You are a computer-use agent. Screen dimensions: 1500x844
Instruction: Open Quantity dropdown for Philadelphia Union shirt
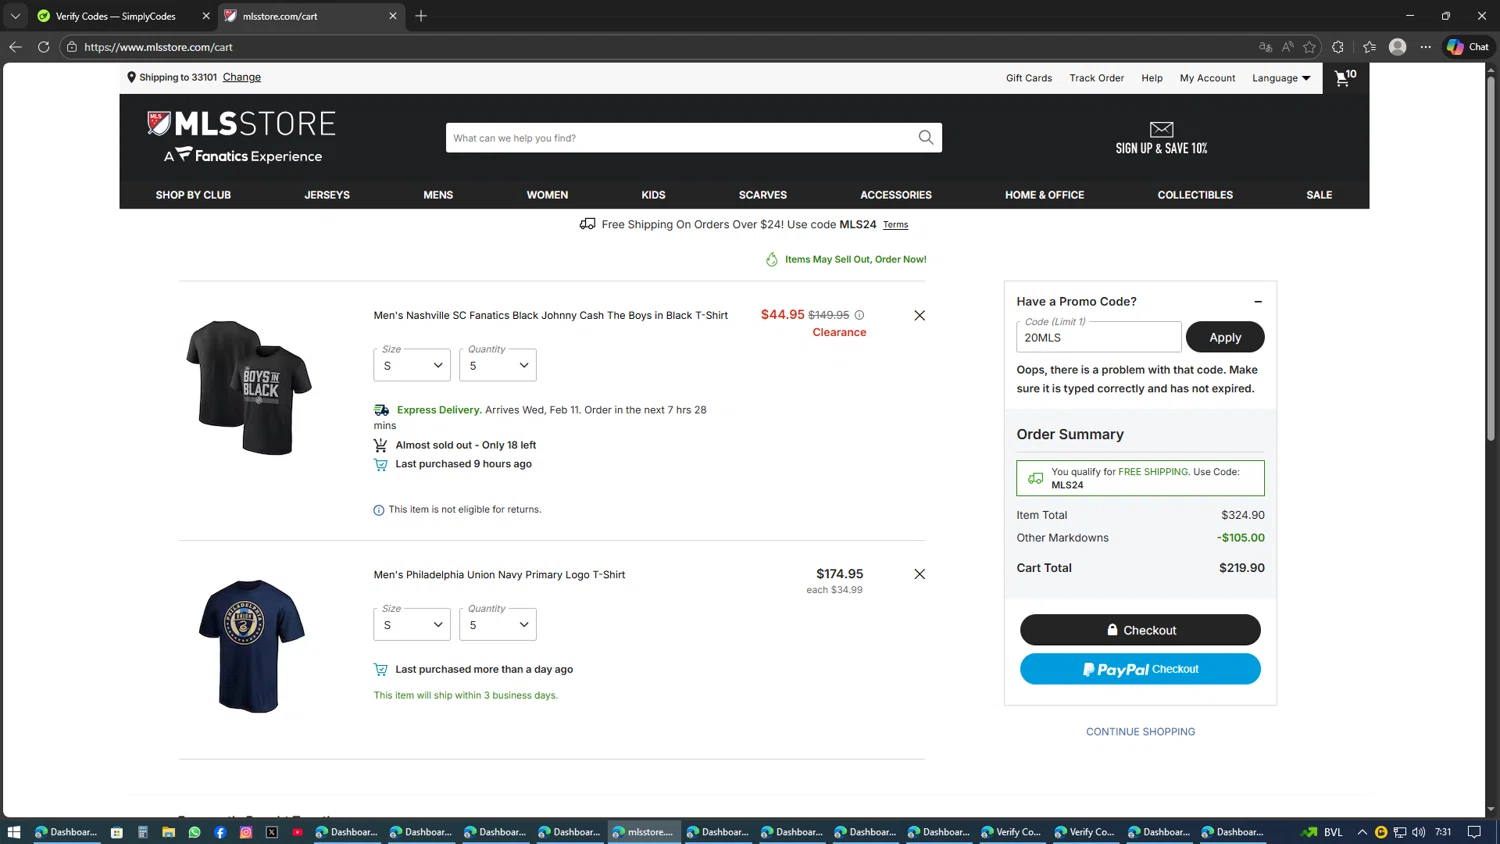(498, 624)
